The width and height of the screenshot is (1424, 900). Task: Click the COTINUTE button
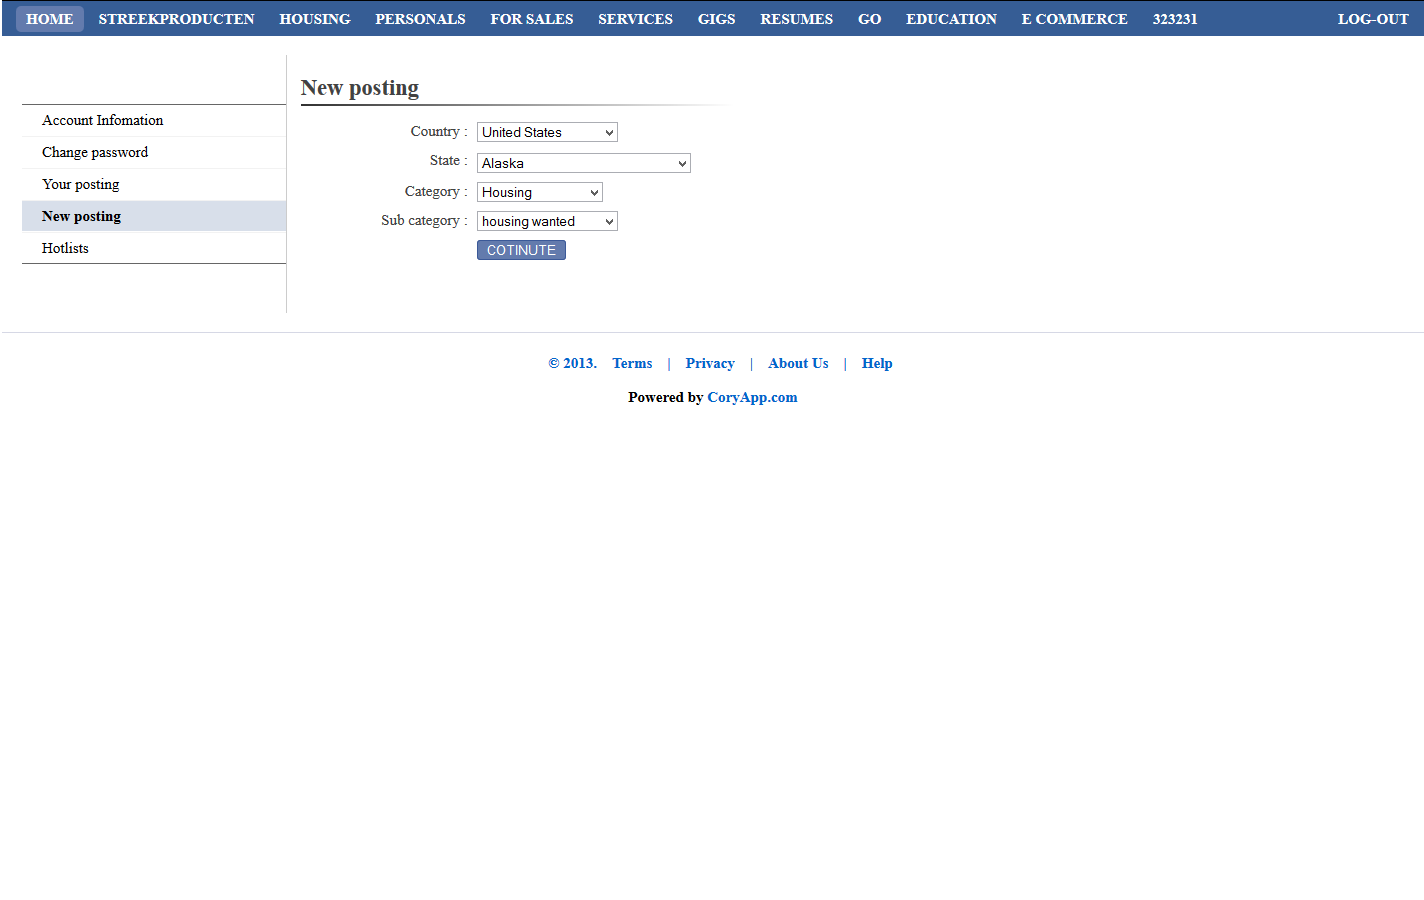pos(521,249)
